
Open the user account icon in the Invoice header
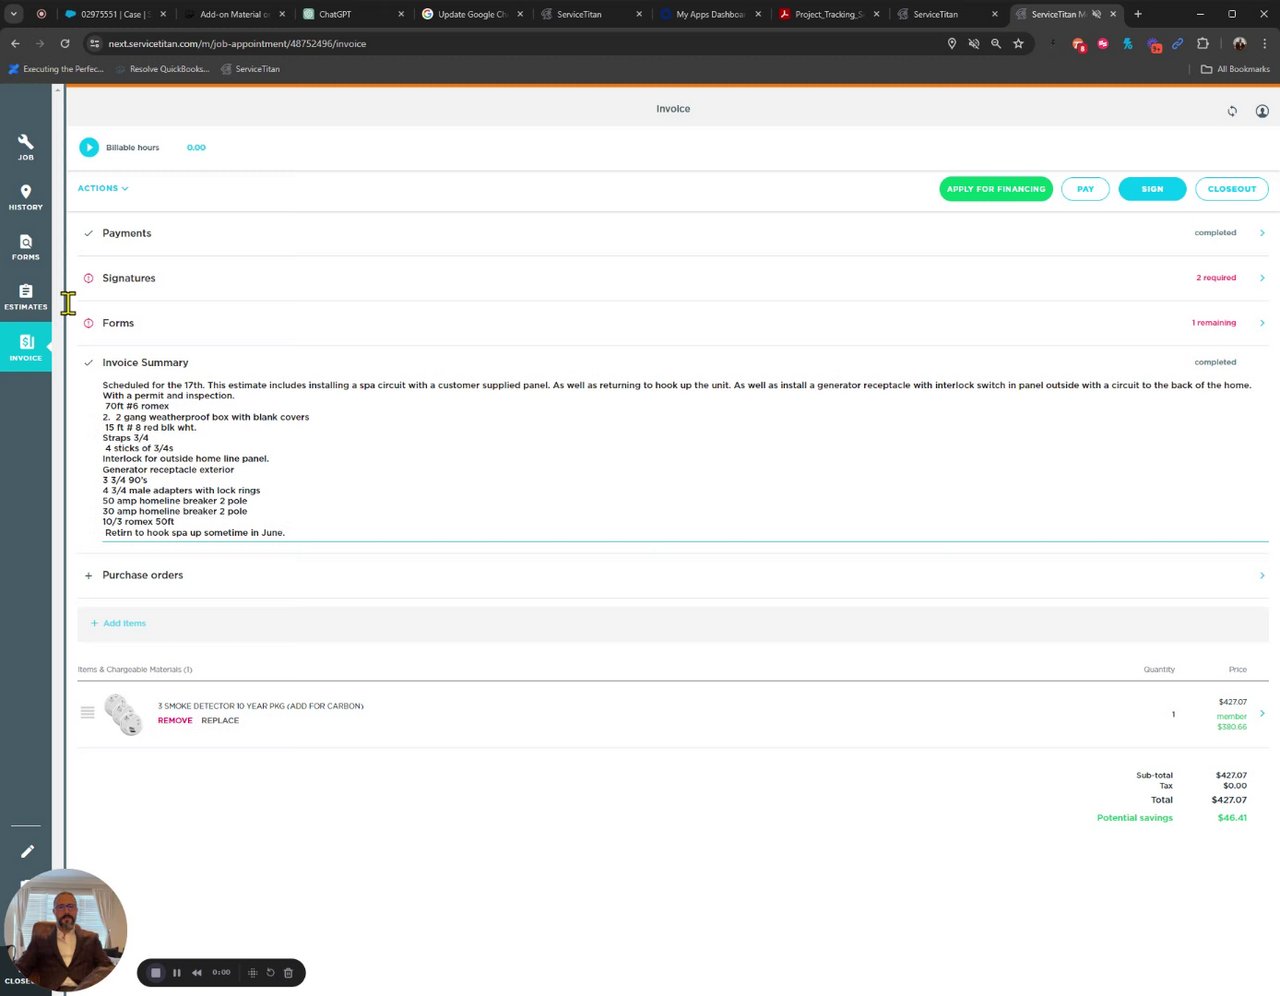tap(1262, 111)
